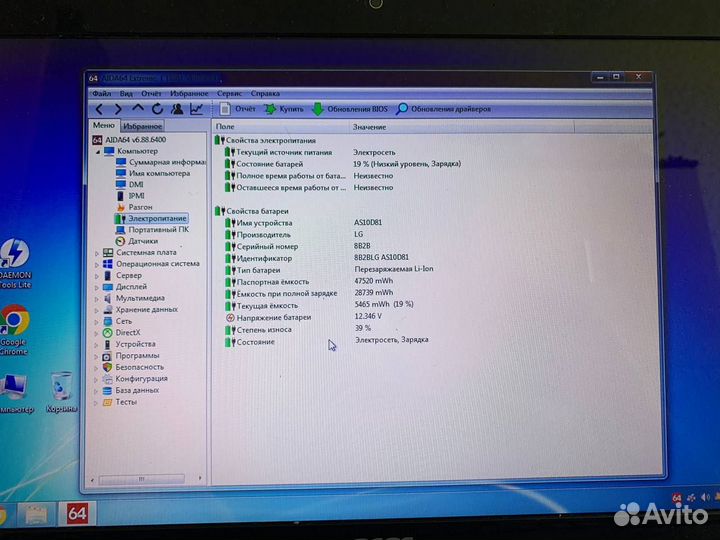Expand the Дисплей branch arrow
The width and height of the screenshot is (720, 540).
point(97,288)
